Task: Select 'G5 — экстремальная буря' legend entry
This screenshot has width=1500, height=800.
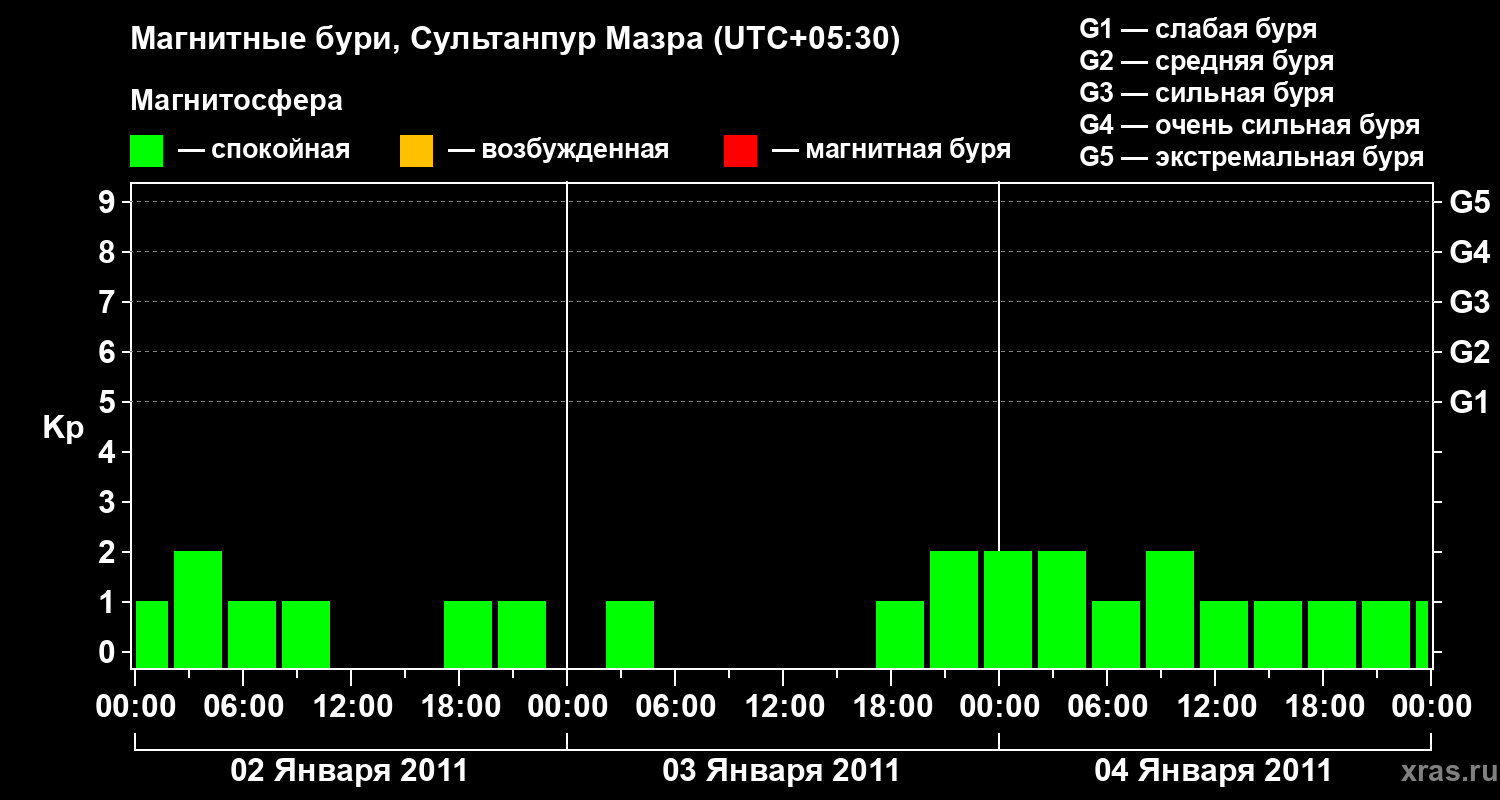Action: 1251,158
